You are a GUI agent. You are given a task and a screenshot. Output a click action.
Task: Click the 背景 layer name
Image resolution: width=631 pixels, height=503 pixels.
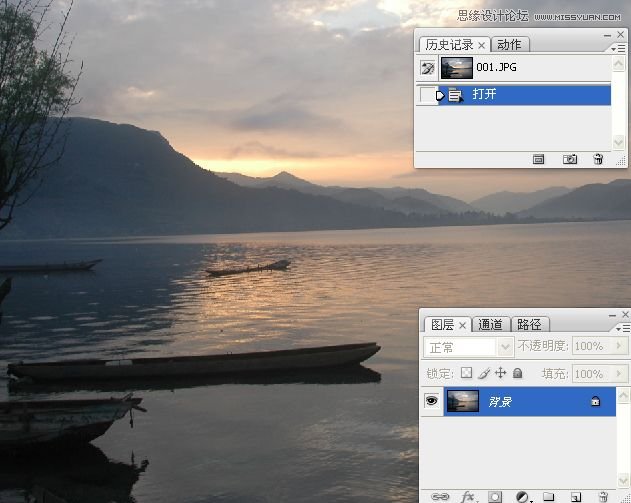(x=500, y=402)
